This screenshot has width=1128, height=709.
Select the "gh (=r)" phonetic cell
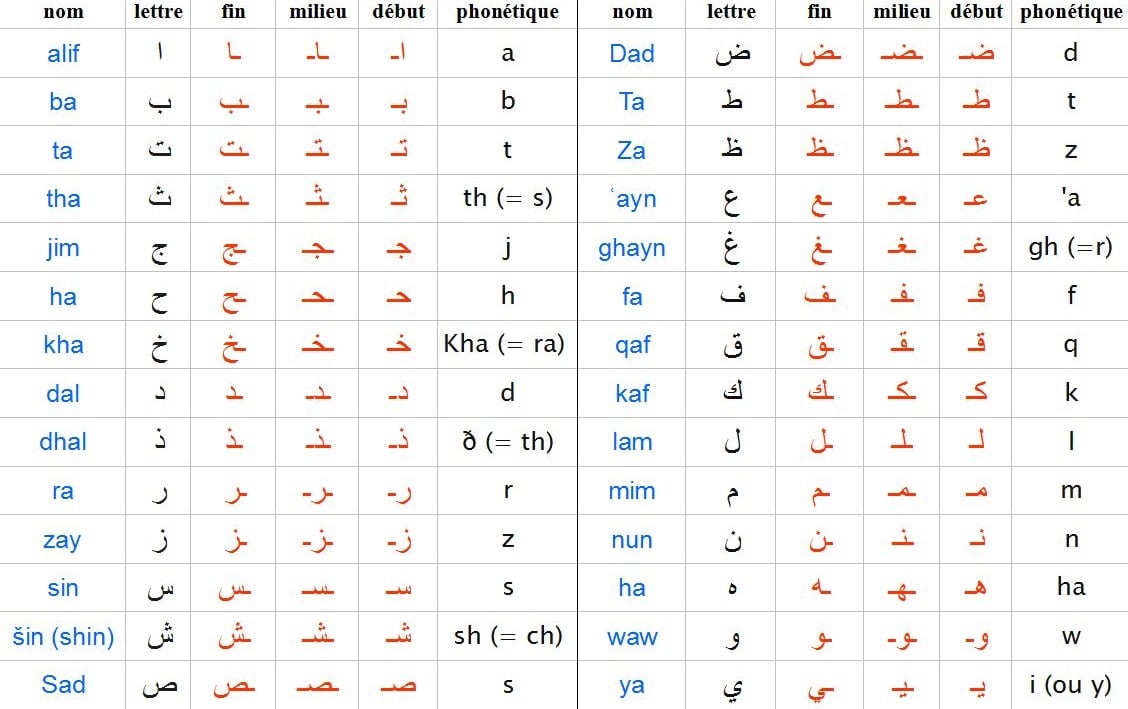coord(1070,247)
